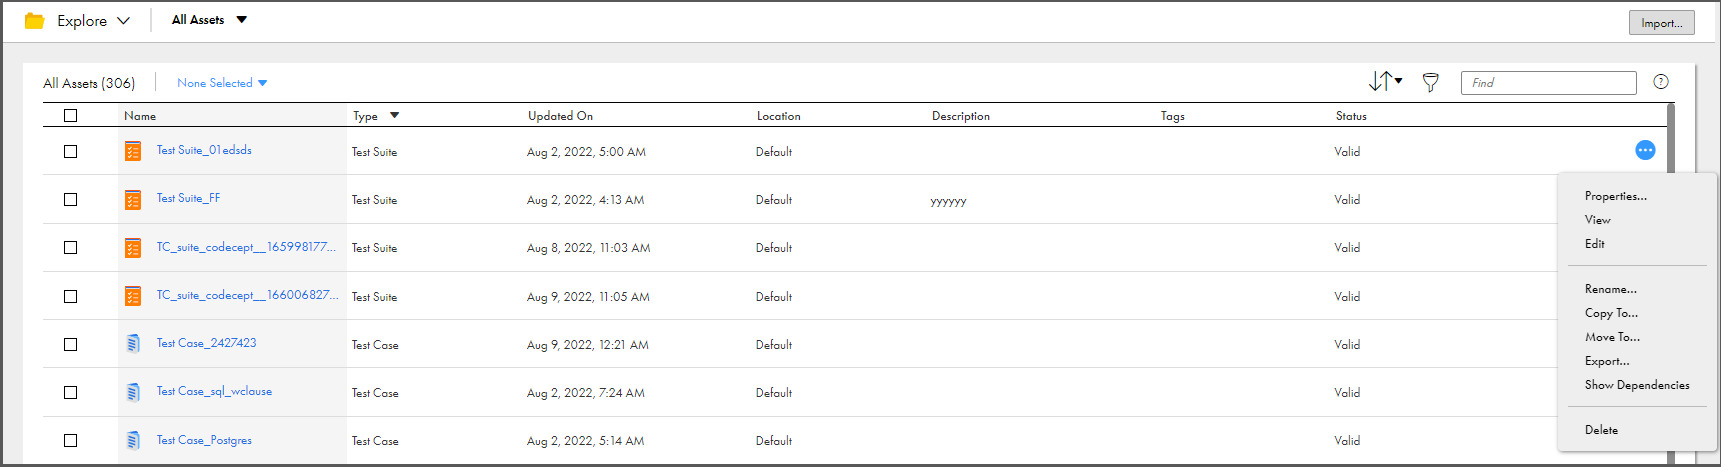Open the Test Suite_01edsds link
This screenshot has width=1721, height=467.
(204, 150)
